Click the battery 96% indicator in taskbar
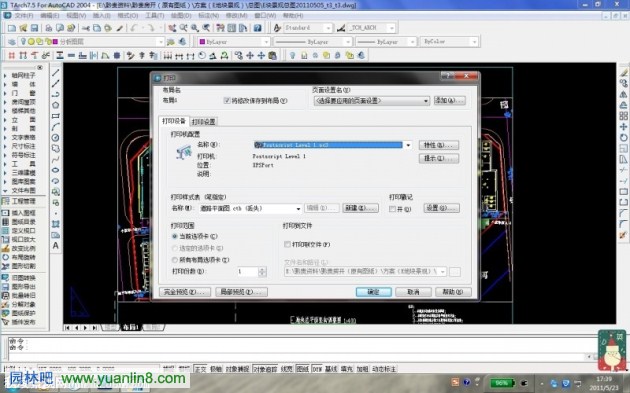 click(x=502, y=383)
